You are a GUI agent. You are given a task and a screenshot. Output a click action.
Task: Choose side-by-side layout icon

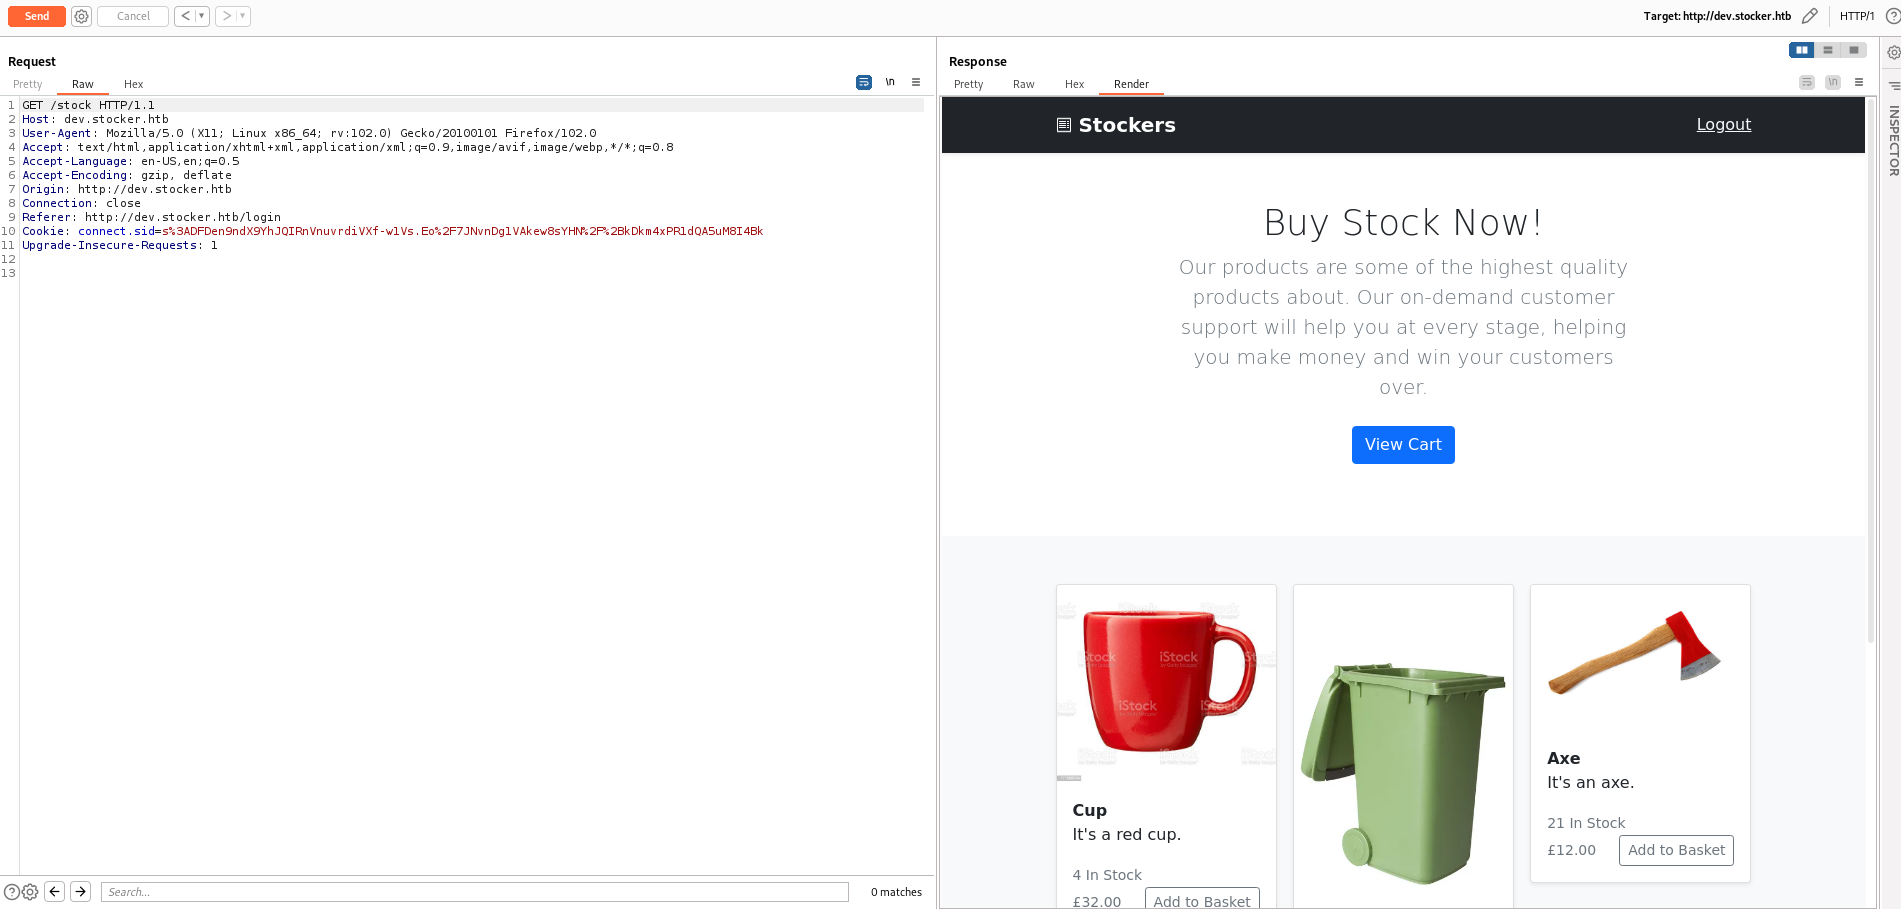(x=1802, y=50)
